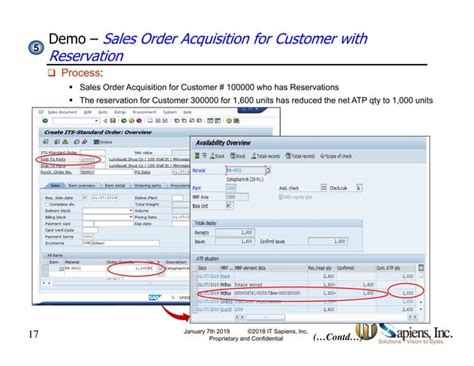Click the first green icon in Availability Overview toolbar
Image resolution: width=474 pixels, height=366 pixels.
197,156
